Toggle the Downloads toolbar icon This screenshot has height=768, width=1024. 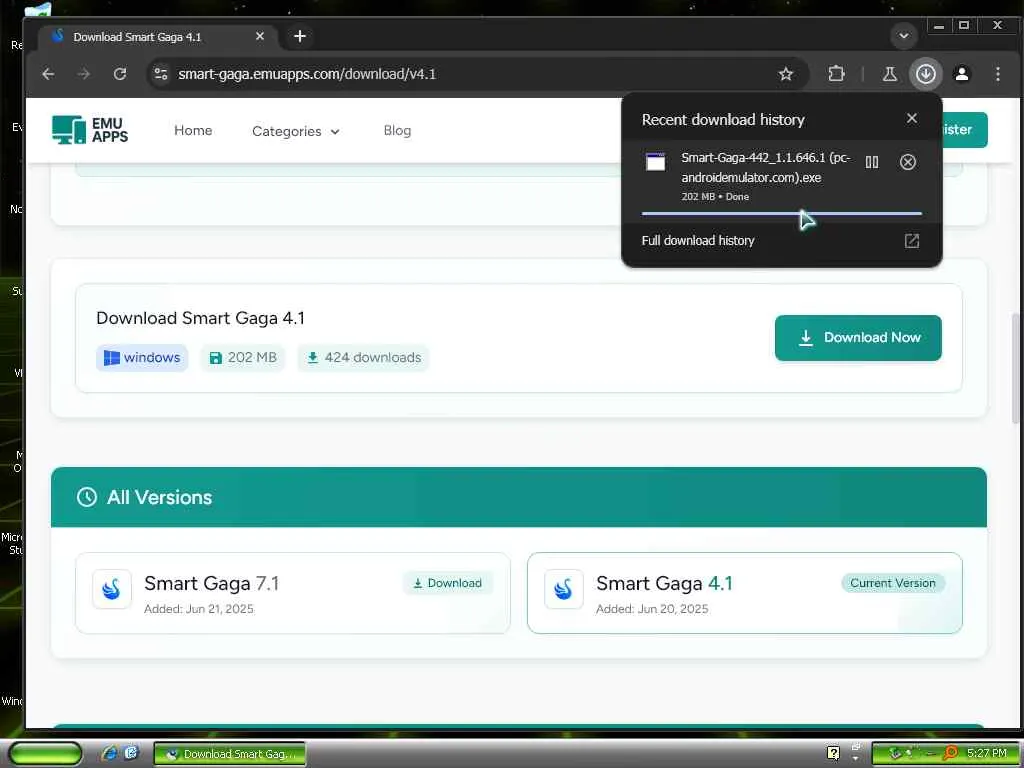pyautogui.click(x=925, y=74)
